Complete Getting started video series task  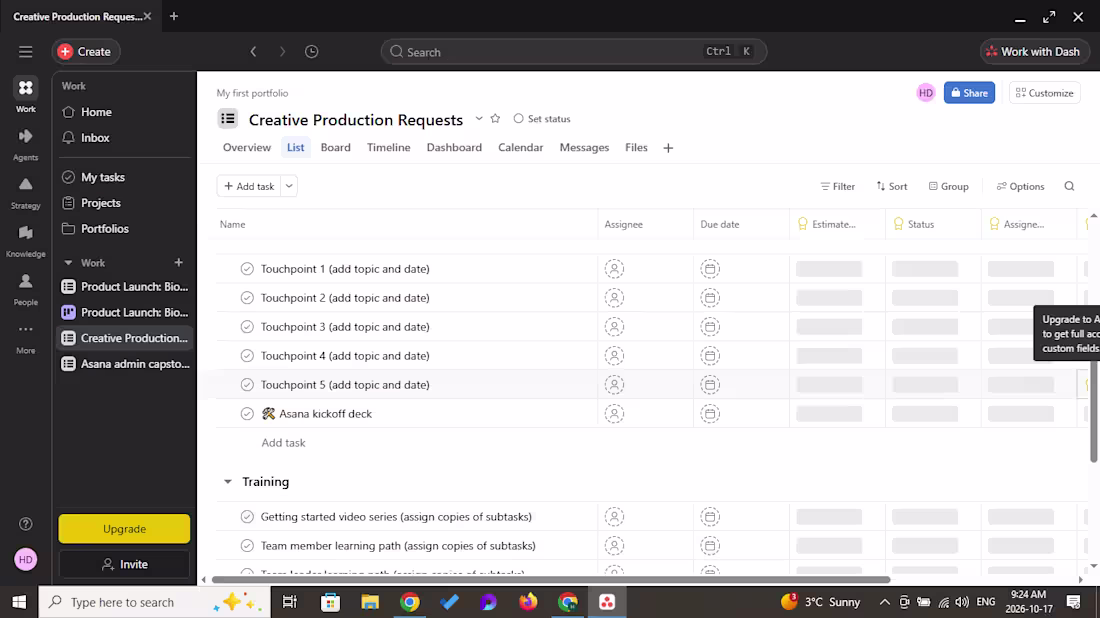click(x=247, y=517)
